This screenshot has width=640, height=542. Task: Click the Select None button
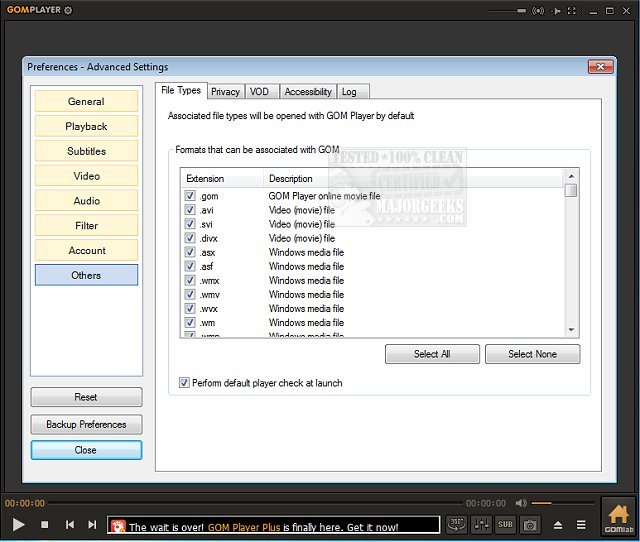coord(532,354)
